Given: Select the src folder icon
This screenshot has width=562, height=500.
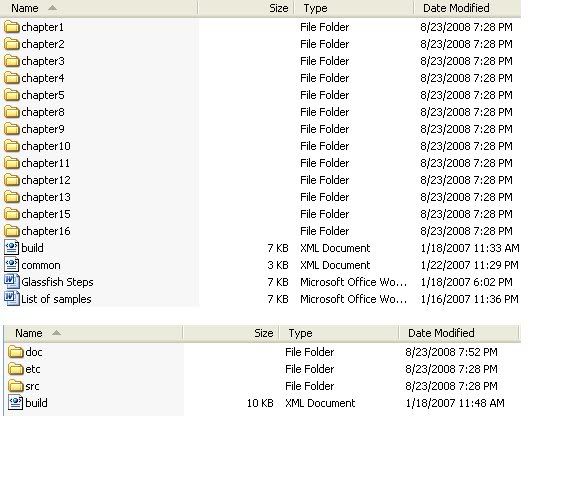Looking at the screenshot, I should click(x=16, y=386).
